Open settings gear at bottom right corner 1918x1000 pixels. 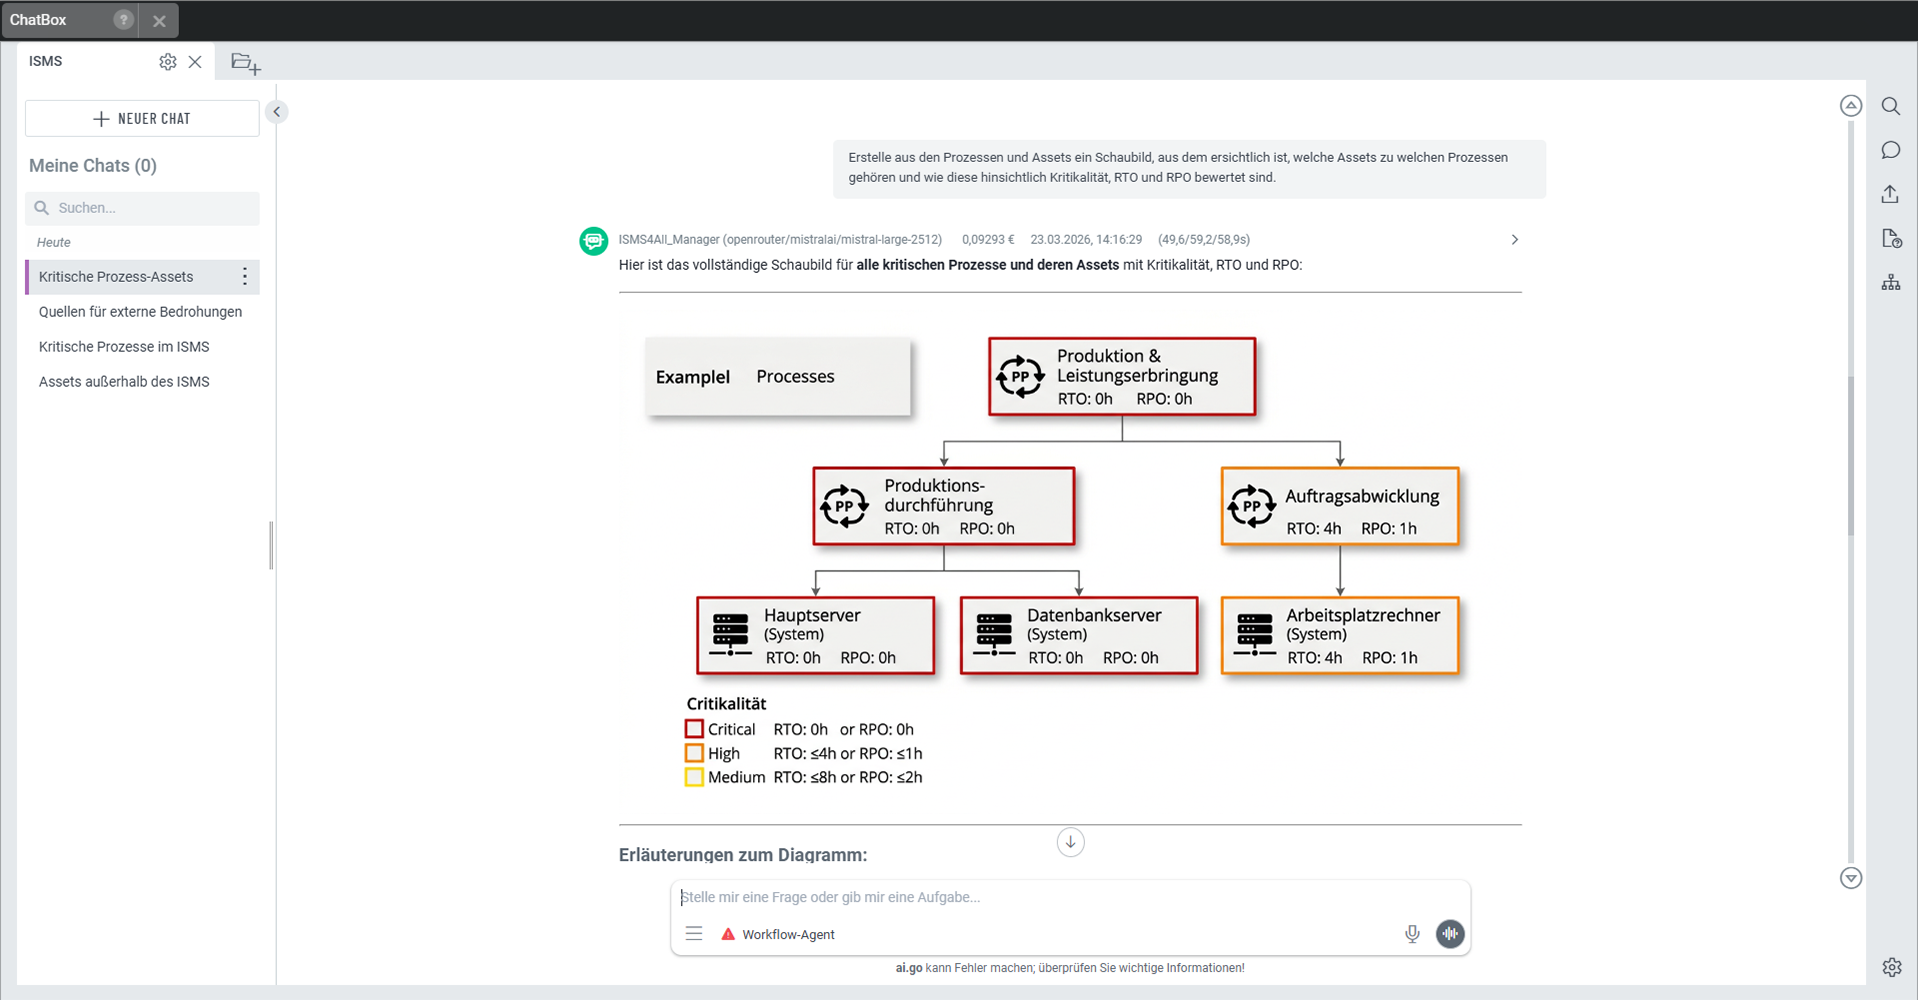tap(1891, 967)
